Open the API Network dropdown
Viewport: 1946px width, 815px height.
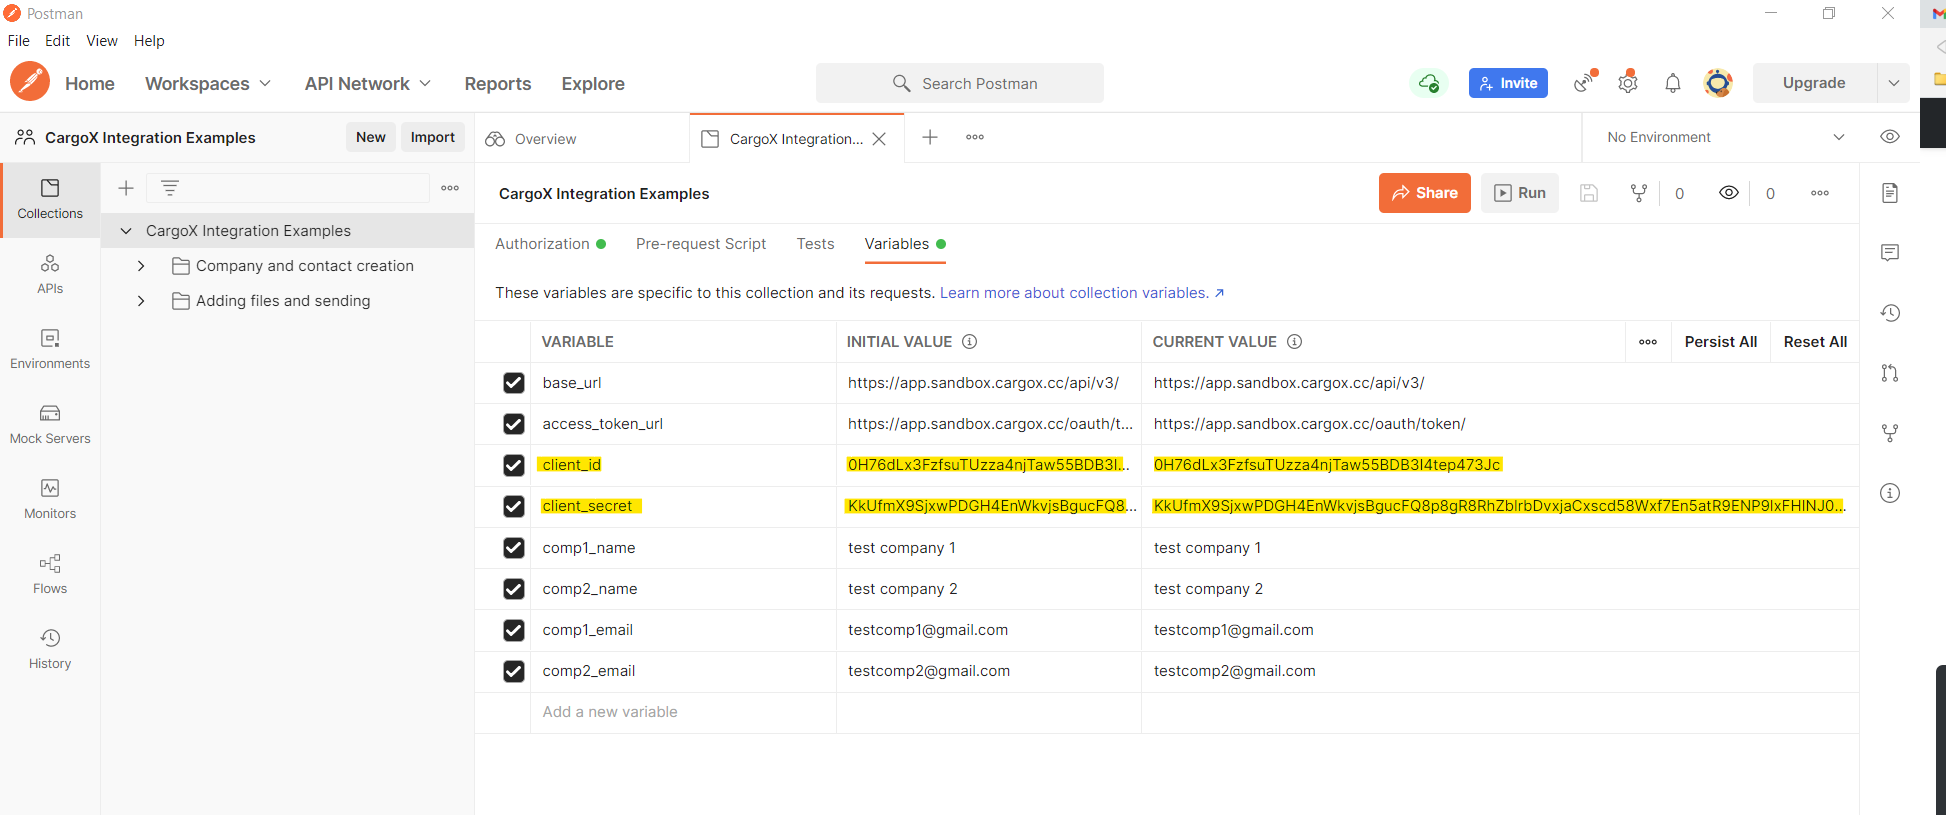tap(368, 84)
